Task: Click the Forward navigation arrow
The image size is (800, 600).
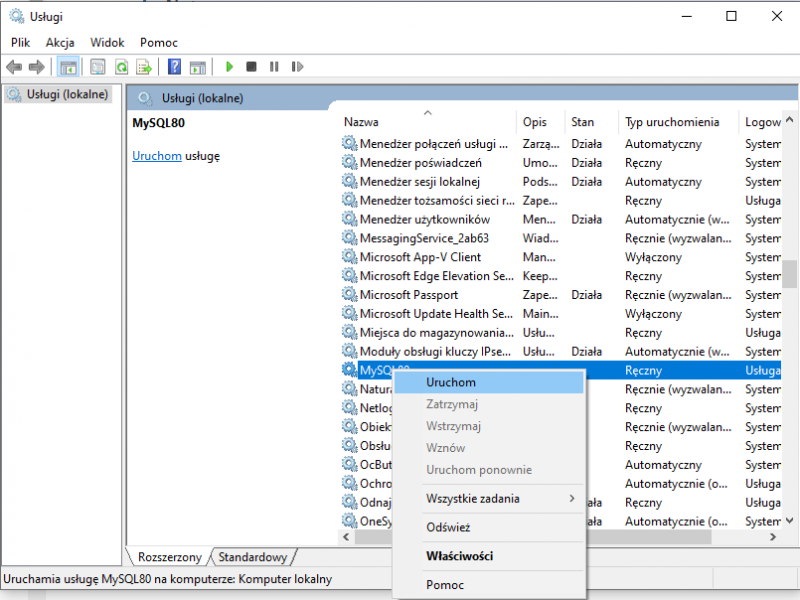Action: point(38,67)
